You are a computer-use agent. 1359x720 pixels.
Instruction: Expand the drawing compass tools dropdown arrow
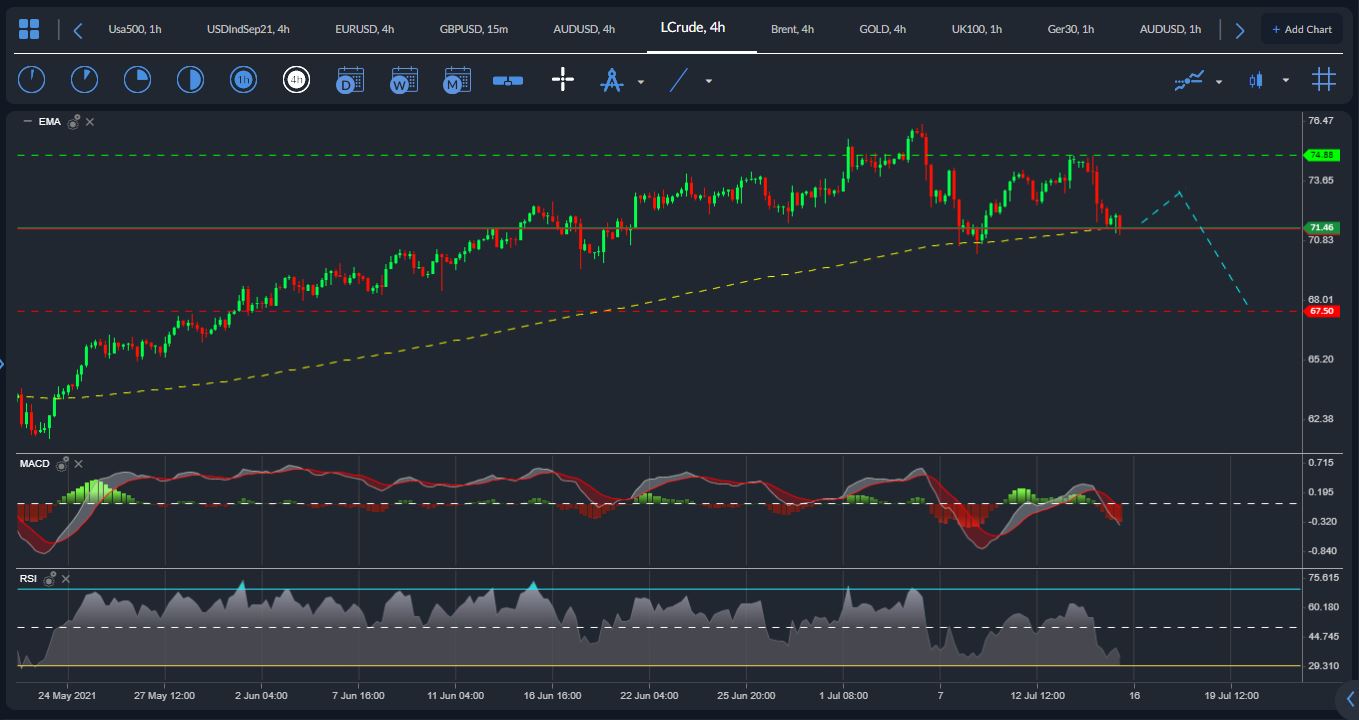641,81
